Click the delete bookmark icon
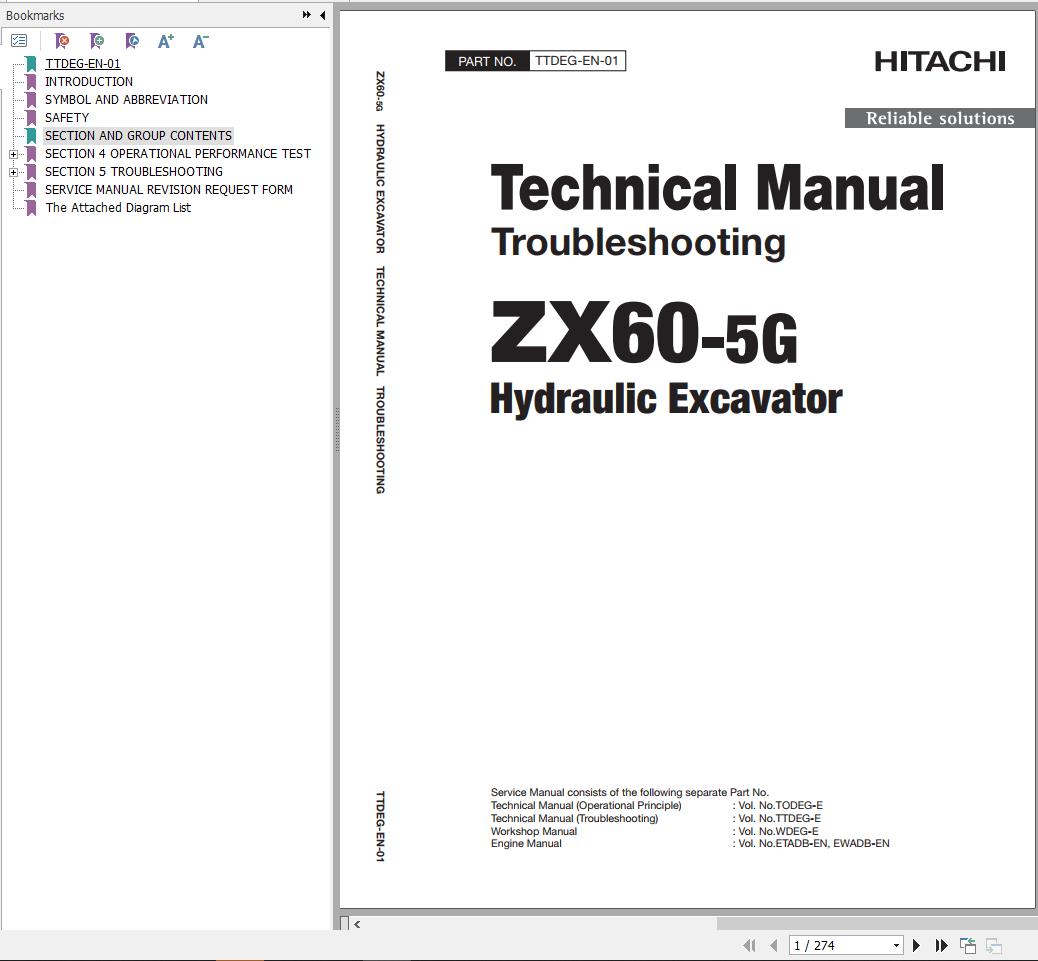 click(62, 41)
